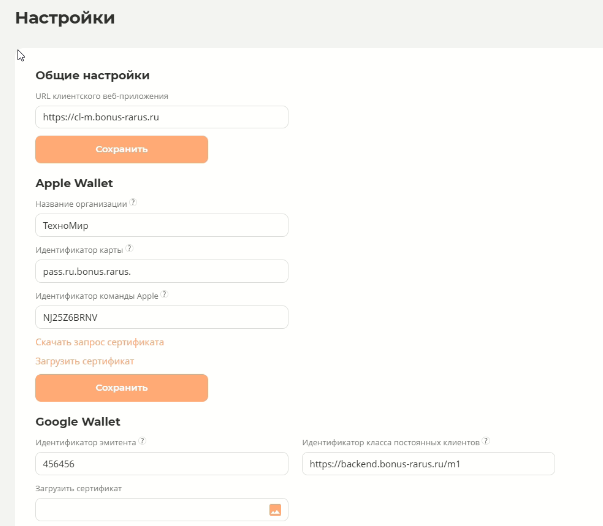Screen dimensions: 603x526
Task: Click the Идентификатор класса постоянных клиентов input
Action: tap(427, 464)
